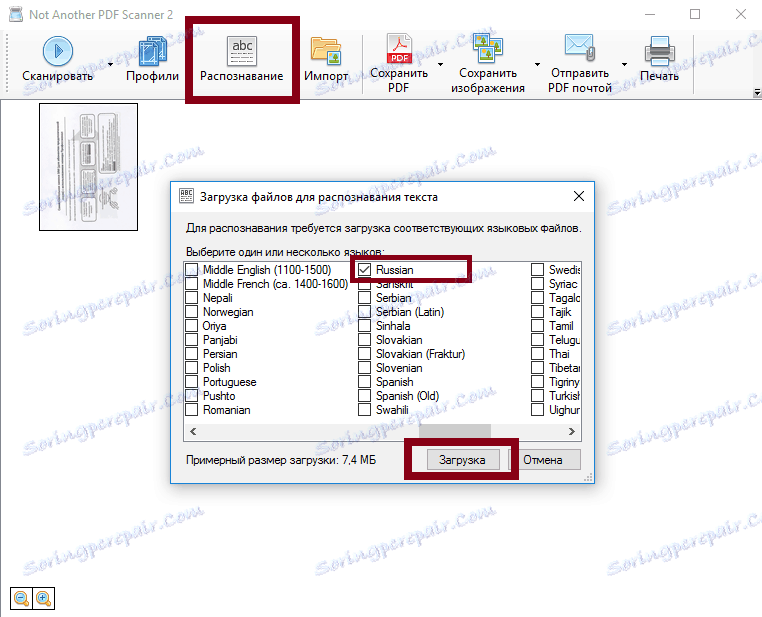Check Middle French (ca. 1400-1600)
The height and width of the screenshot is (617, 762).
pos(192,284)
